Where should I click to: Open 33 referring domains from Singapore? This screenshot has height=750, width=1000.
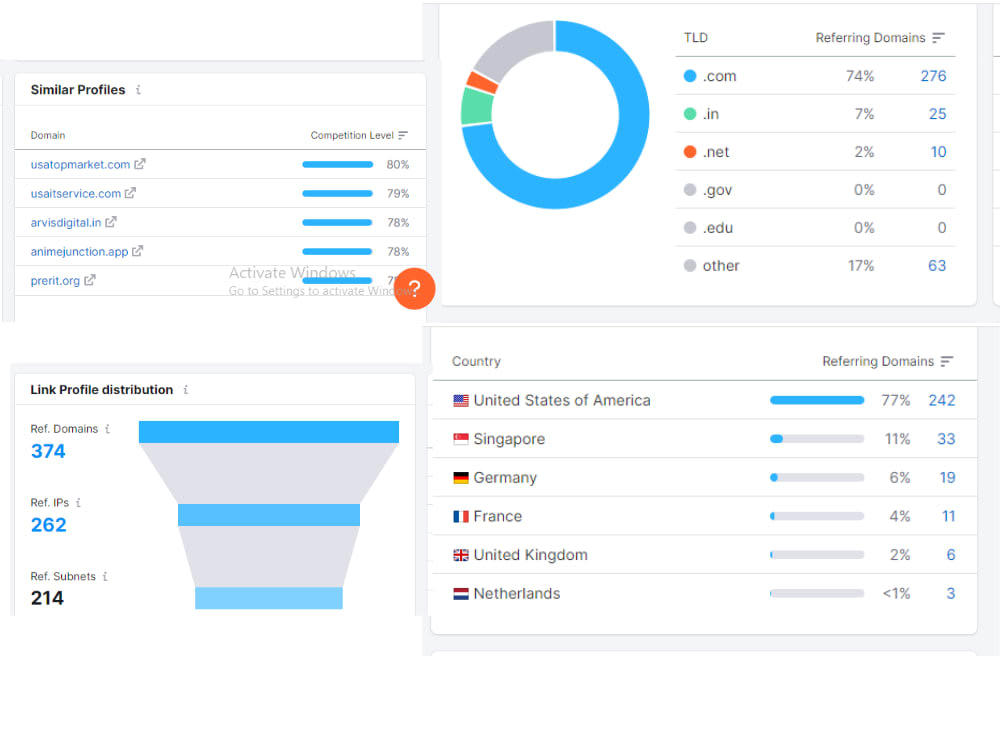[x=946, y=439]
